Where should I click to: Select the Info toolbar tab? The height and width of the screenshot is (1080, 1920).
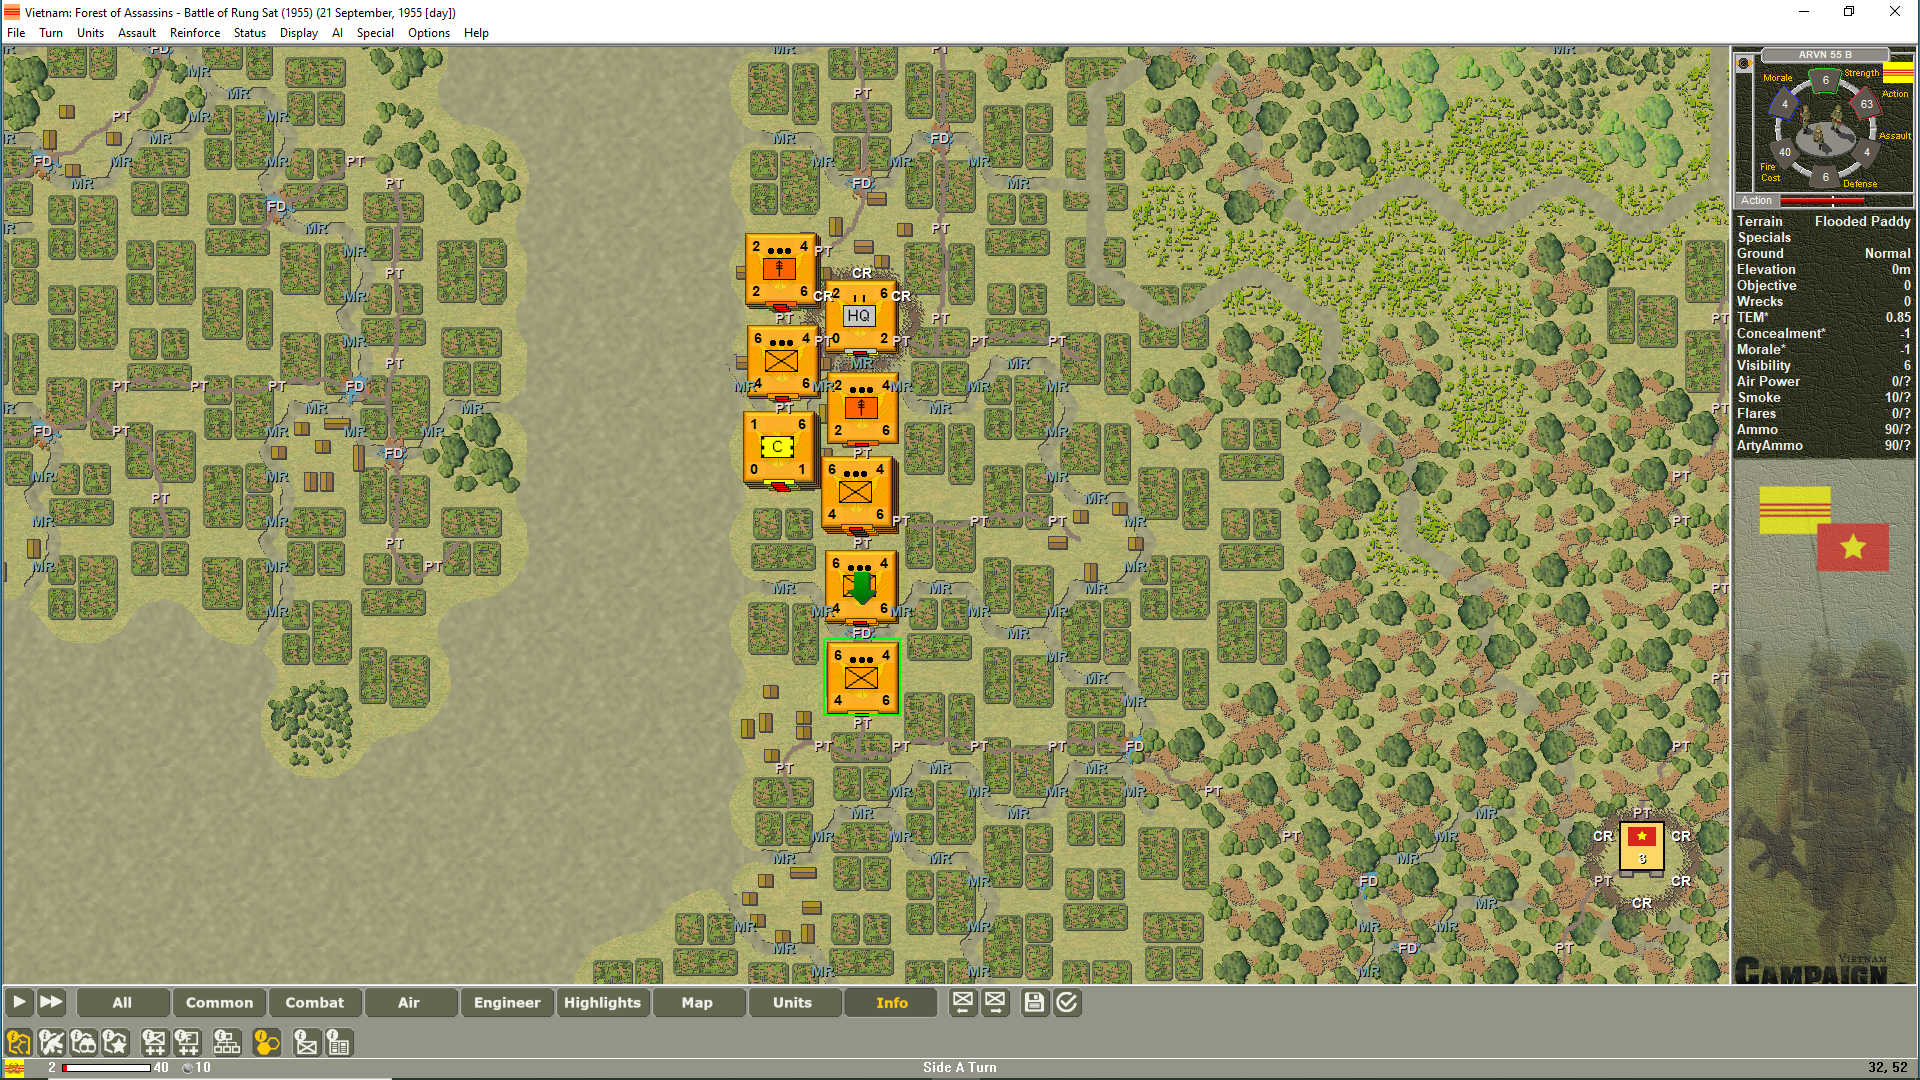tap(891, 1002)
